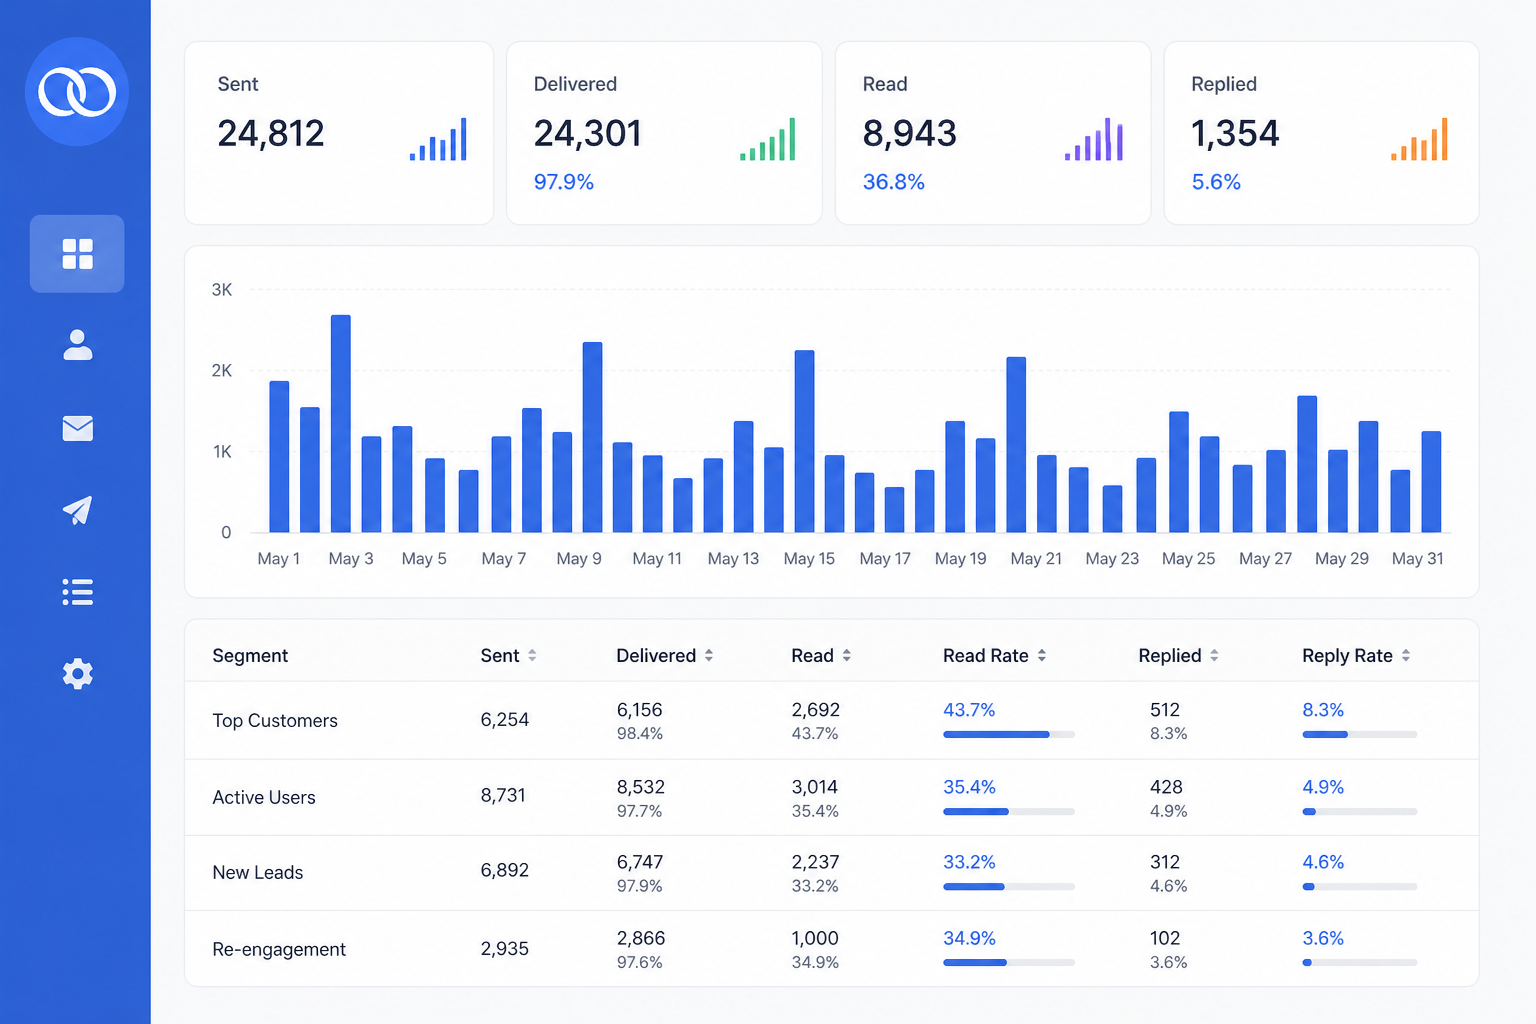This screenshot has height=1024, width=1536.
Task: Open the settings gear icon in sidebar
Action: tap(77, 674)
